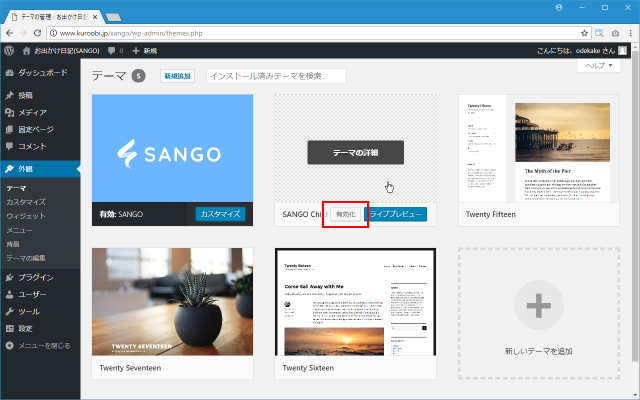Click the SANGO theme screenshot
640x400 pixels.
tap(172, 148)
